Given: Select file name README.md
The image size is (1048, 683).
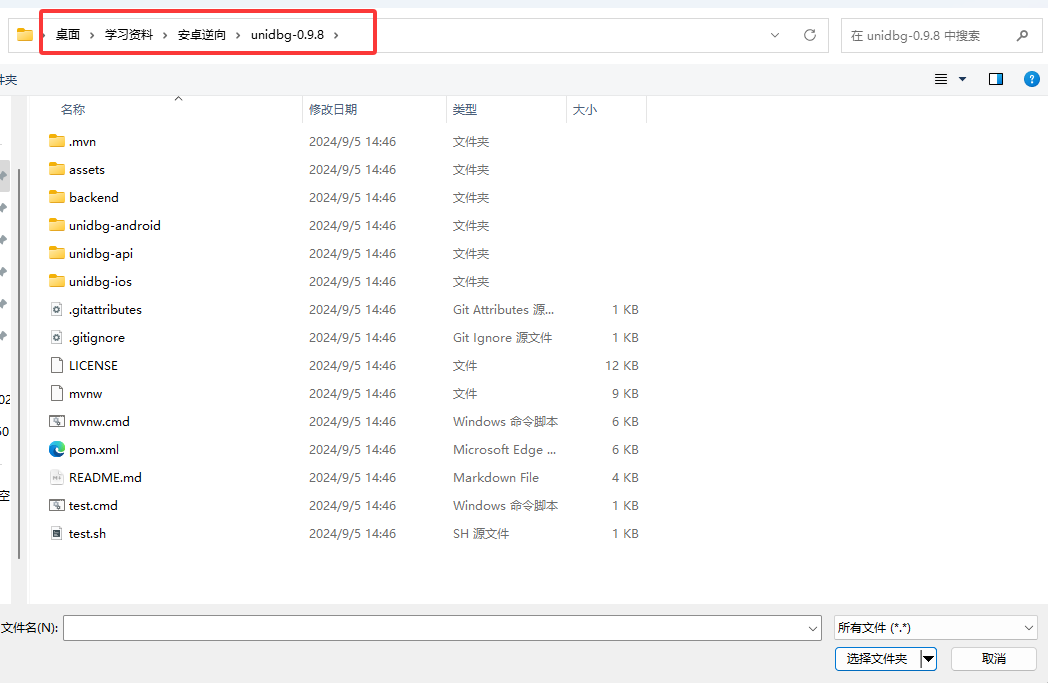Looking at the screenshot, I should coord(105,478).
